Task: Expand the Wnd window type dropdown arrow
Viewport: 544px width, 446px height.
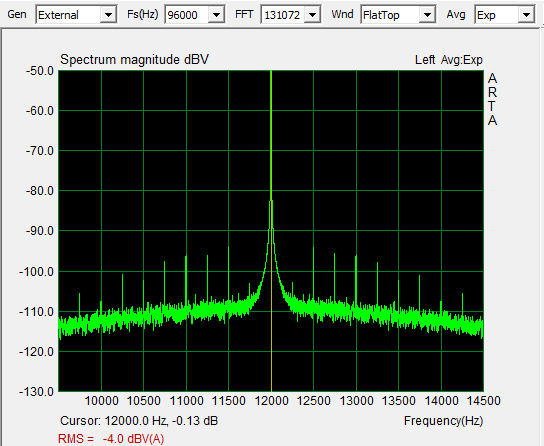Action: tap(427, 15)
